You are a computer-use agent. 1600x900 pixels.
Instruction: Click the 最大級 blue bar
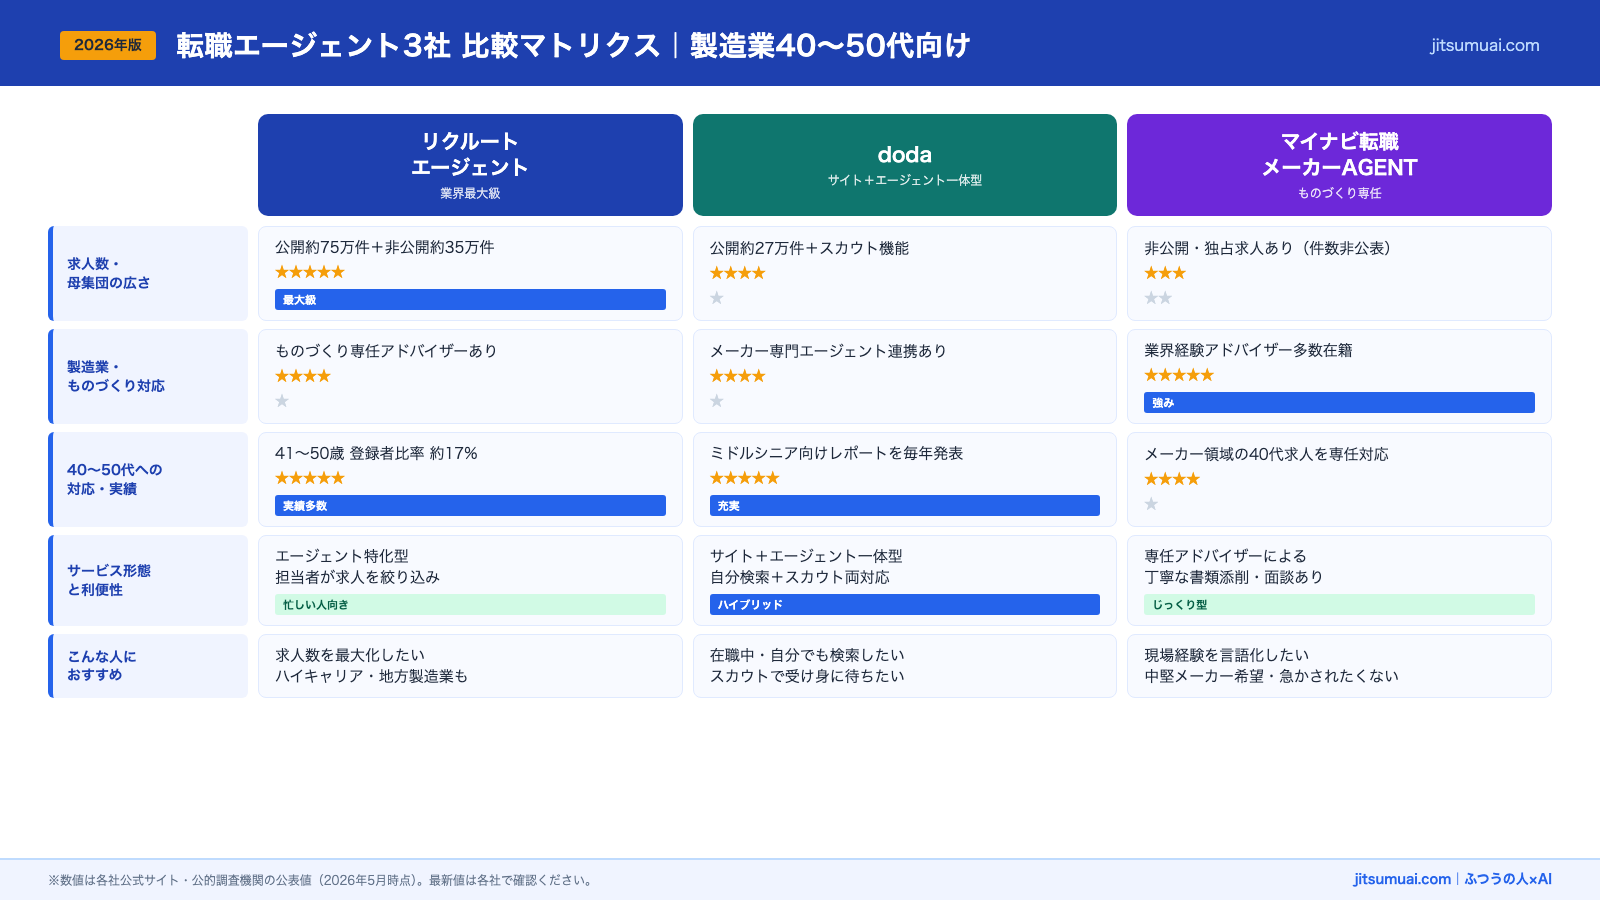(470, 299)
